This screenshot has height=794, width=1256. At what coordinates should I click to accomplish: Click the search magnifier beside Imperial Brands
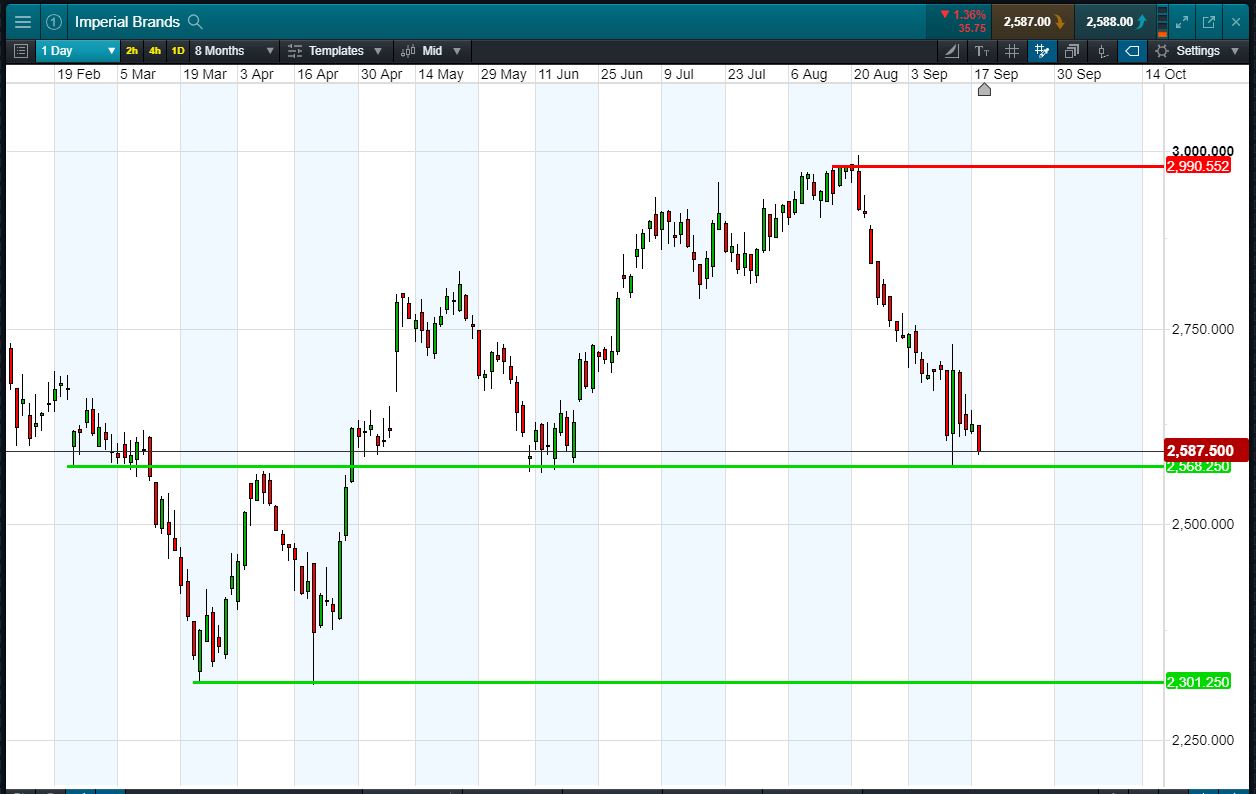point(196,21)
